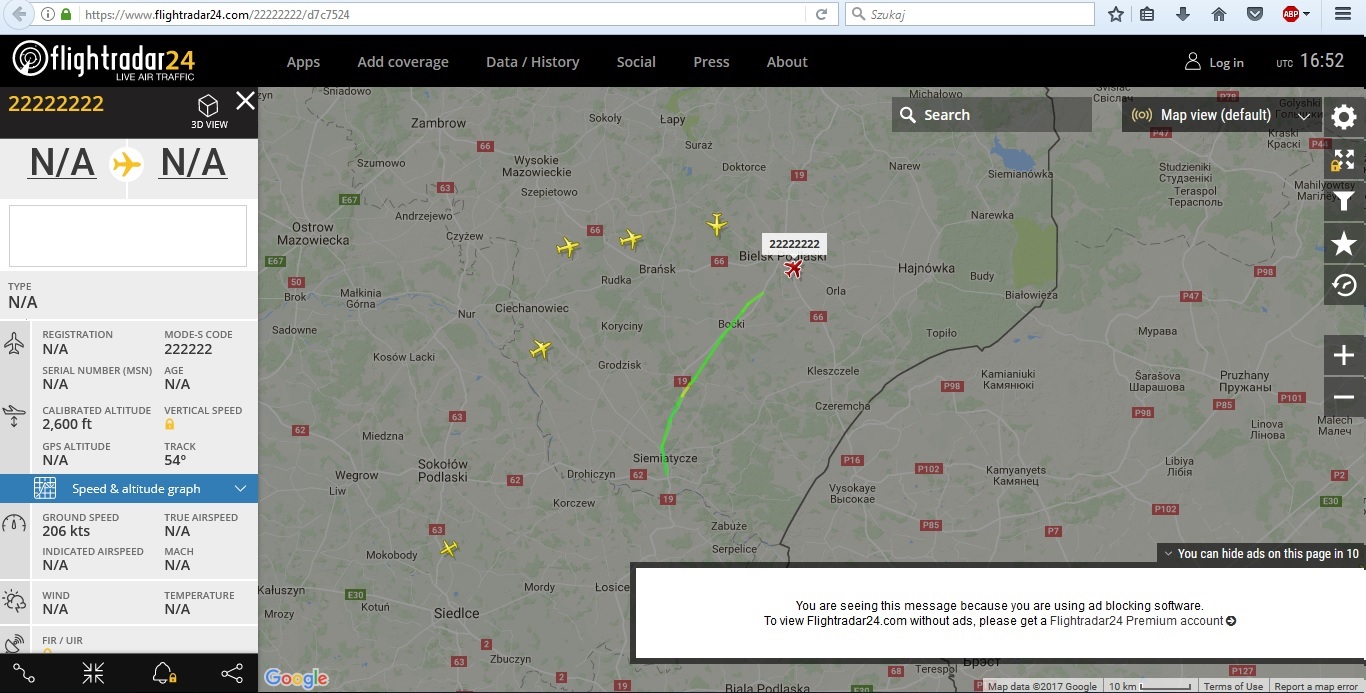This screenshot has width=1366, height=693.
Task: Open the Press menu
Action: [711, 62]
